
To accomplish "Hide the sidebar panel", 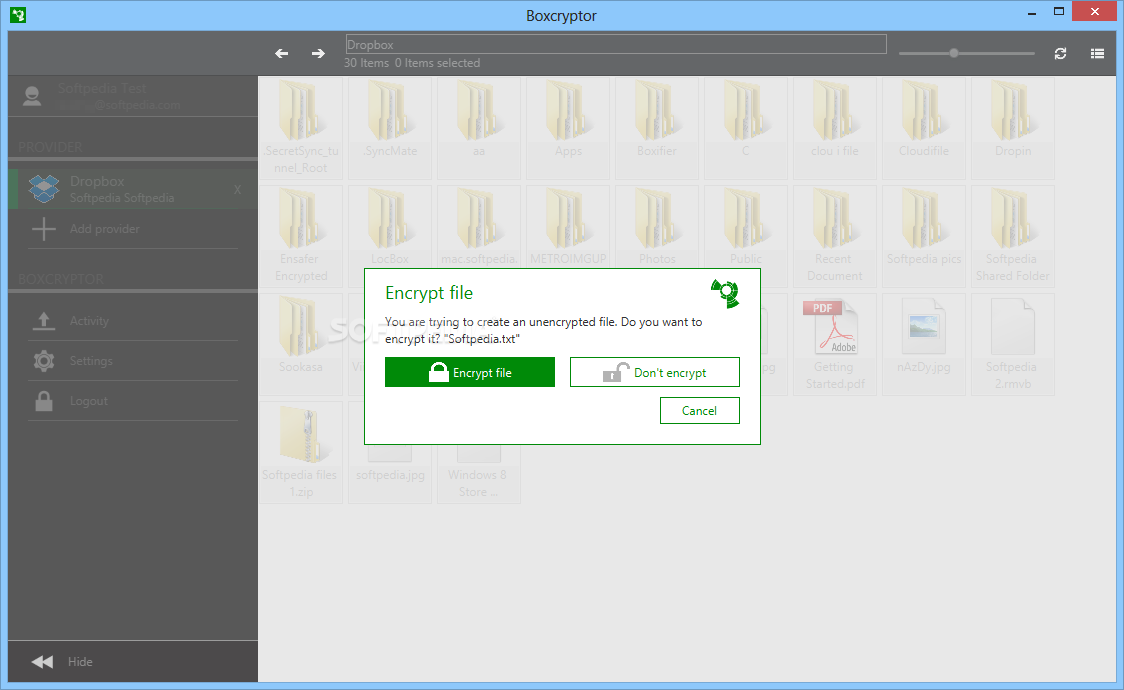I will [x=133, y=661].
